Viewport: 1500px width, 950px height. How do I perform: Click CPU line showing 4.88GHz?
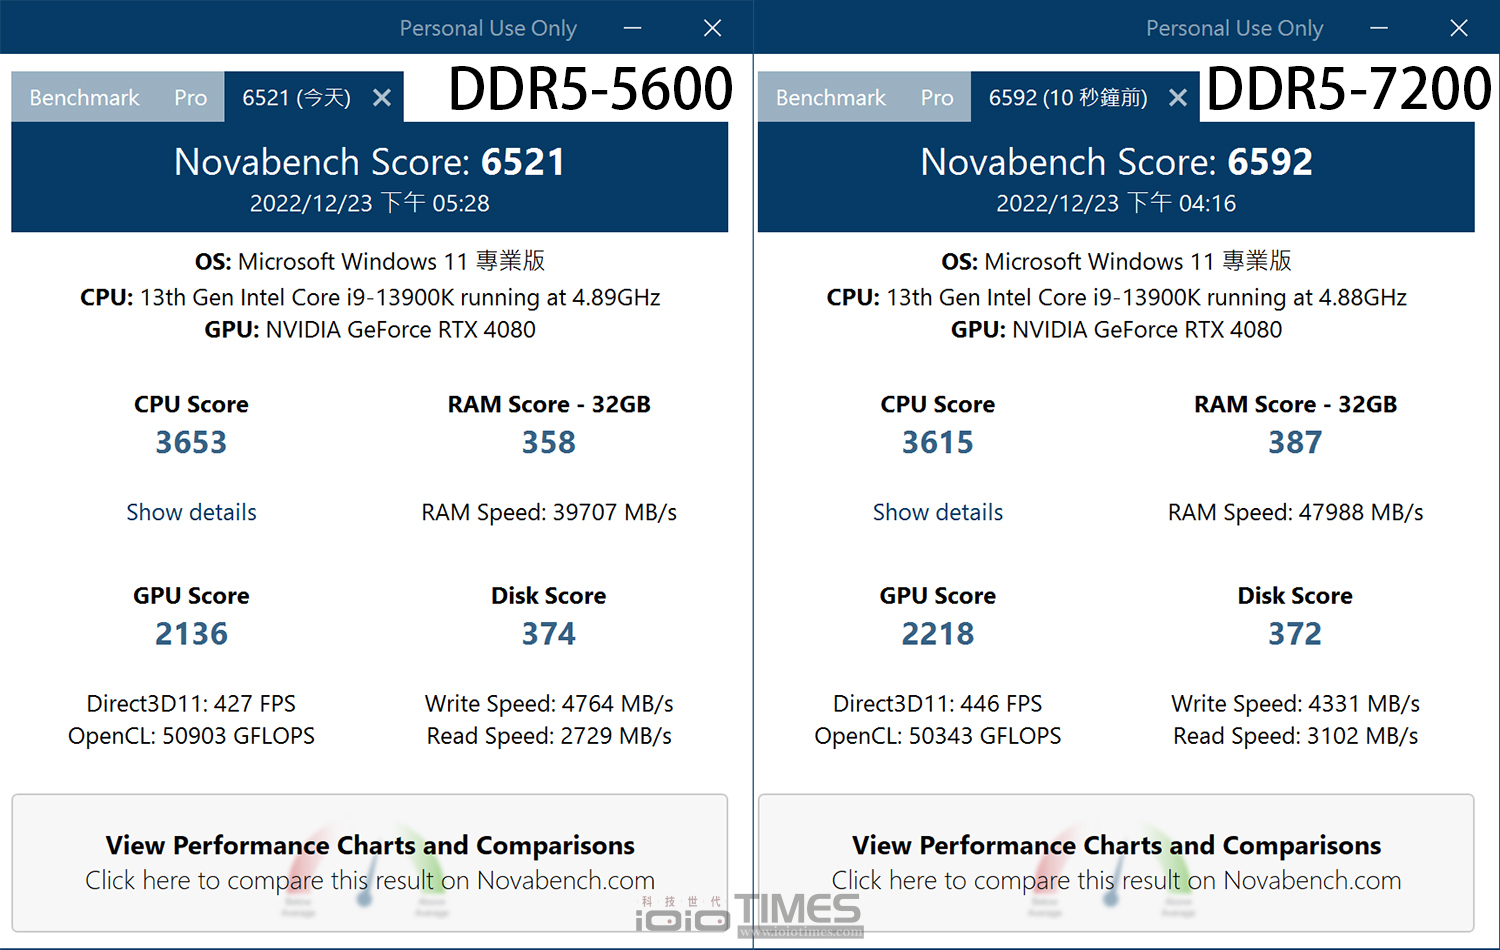coord(1116,297)
